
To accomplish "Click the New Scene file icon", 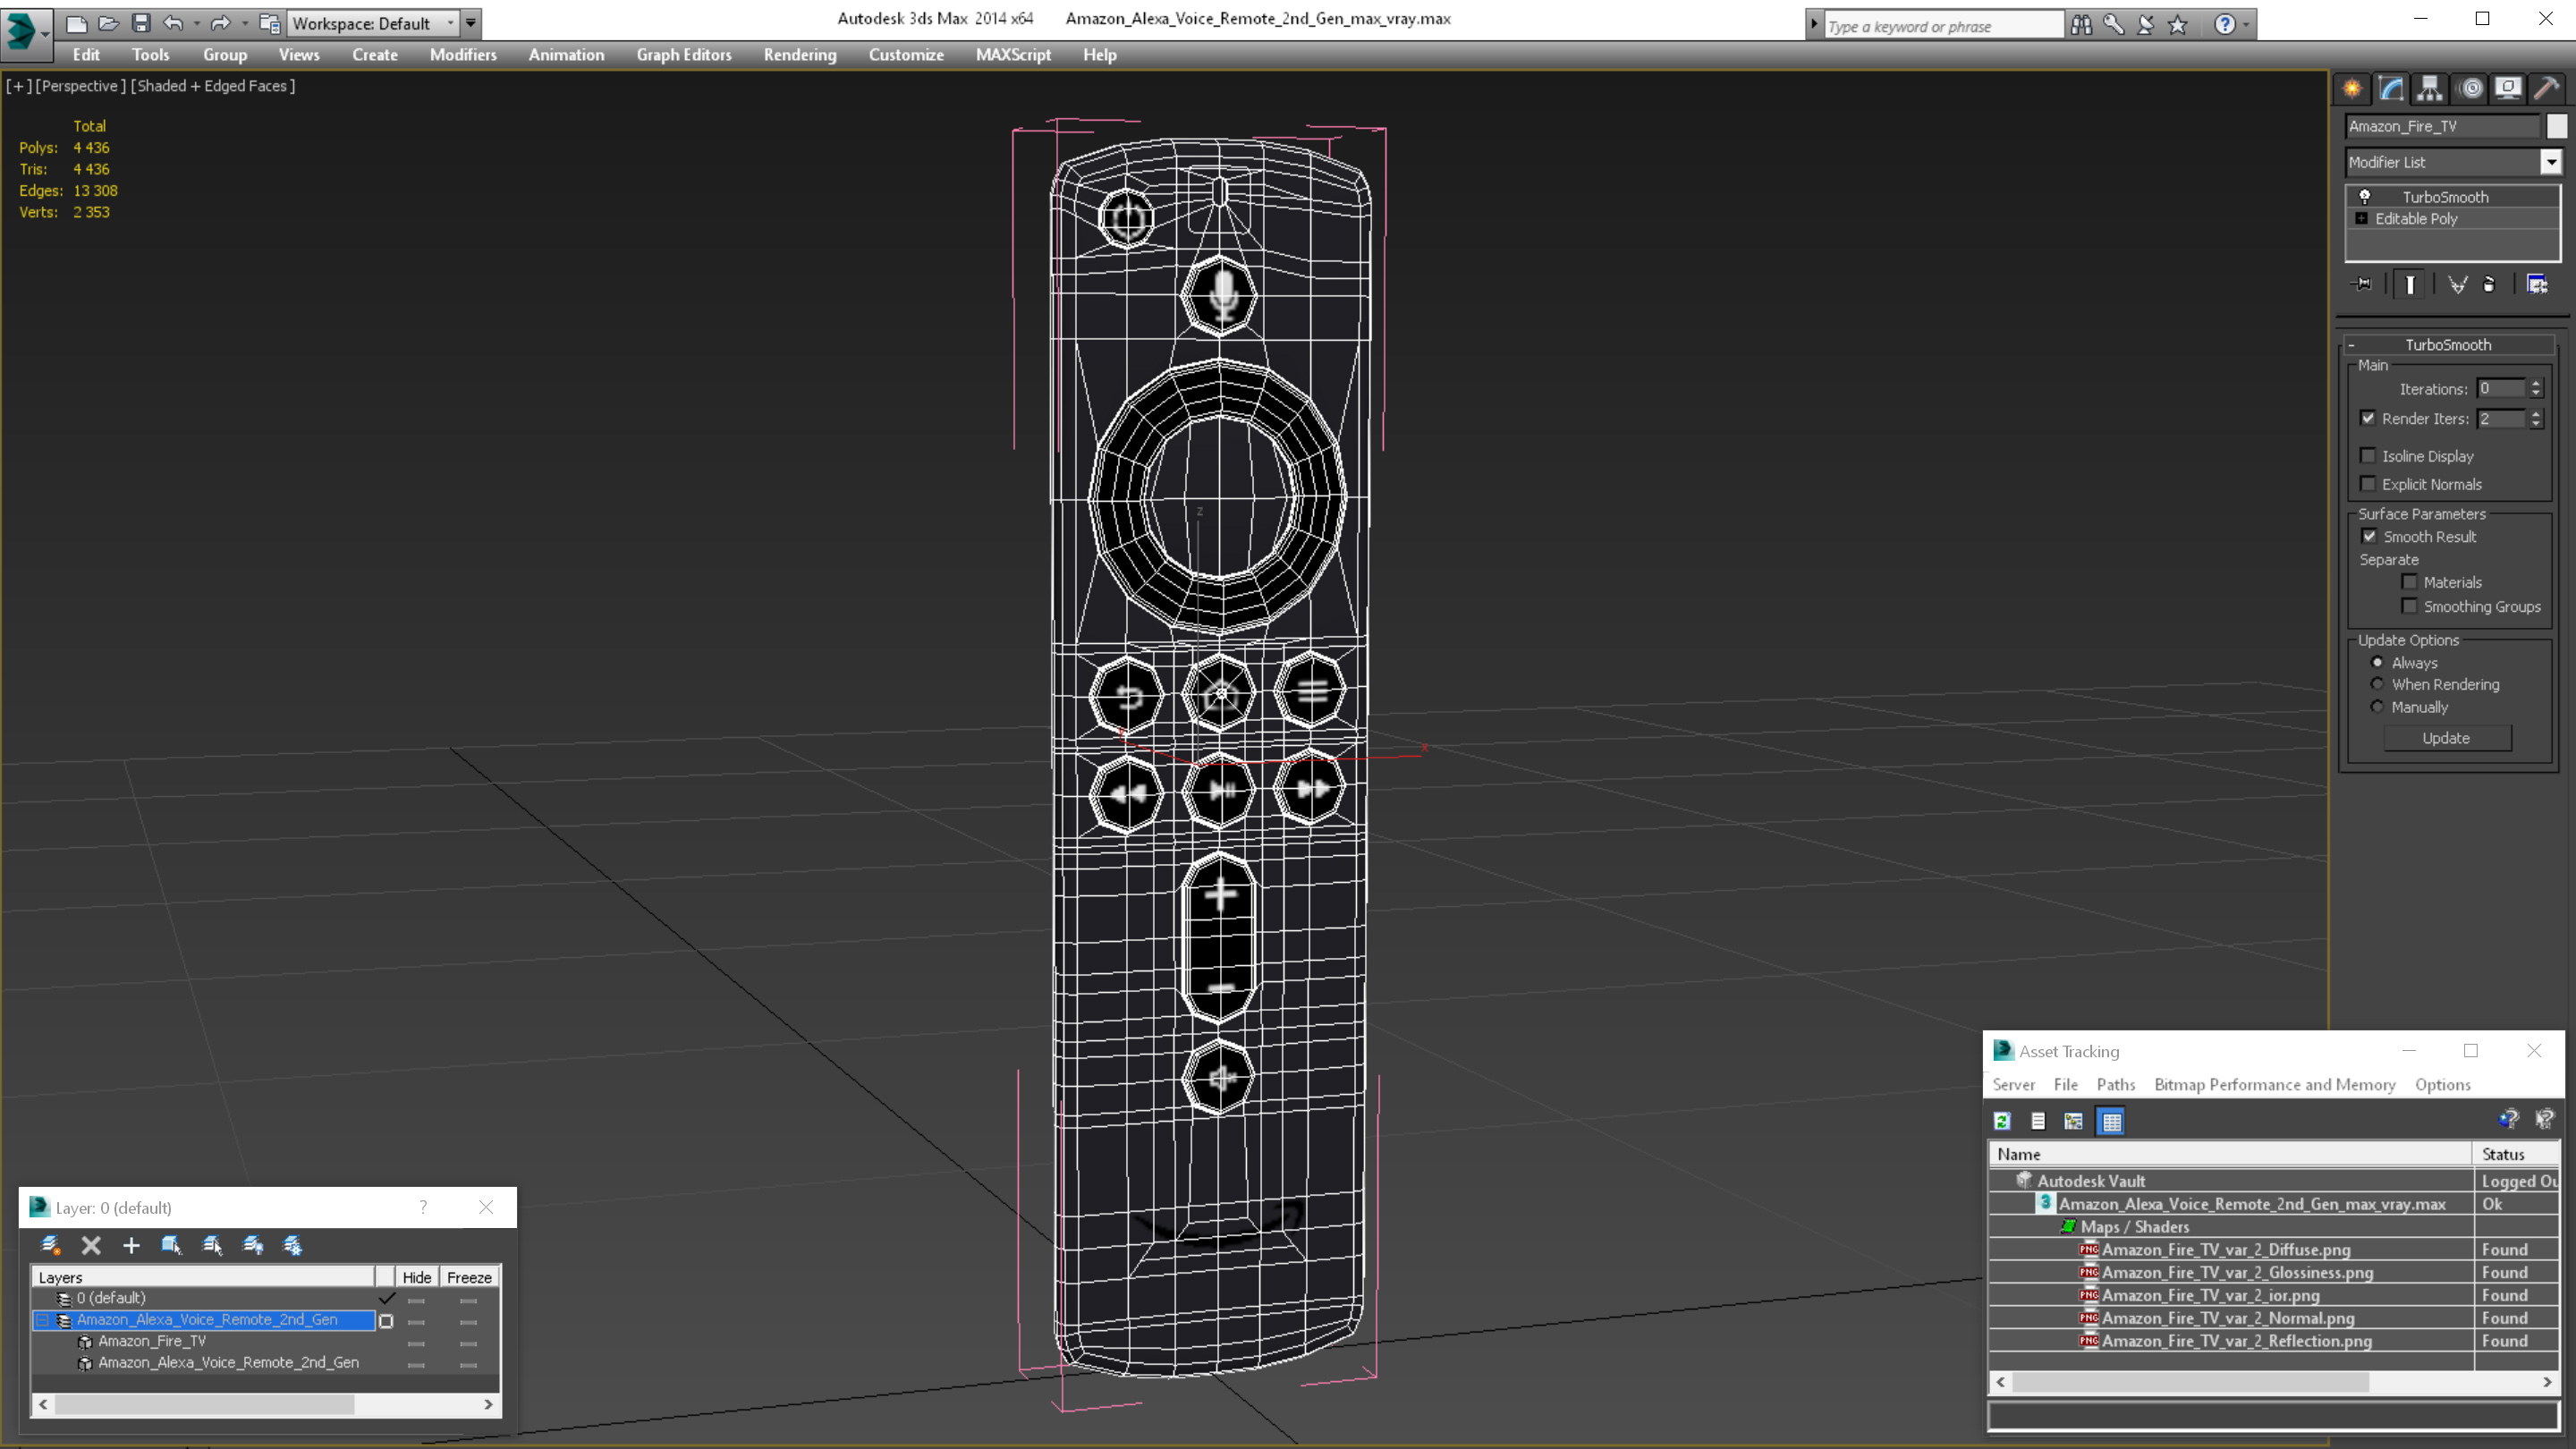I will [76, 23].
